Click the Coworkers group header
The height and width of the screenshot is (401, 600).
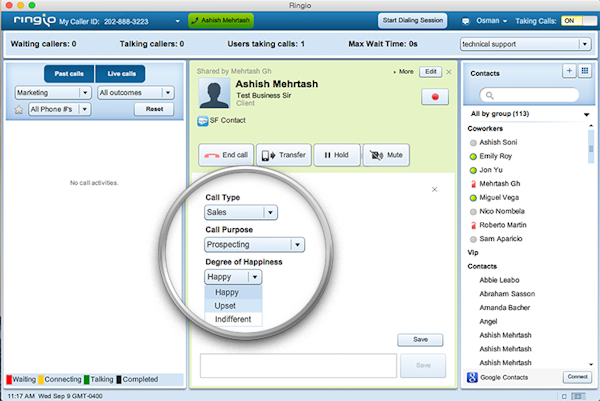pyautogui.click(x=485, y=129)
